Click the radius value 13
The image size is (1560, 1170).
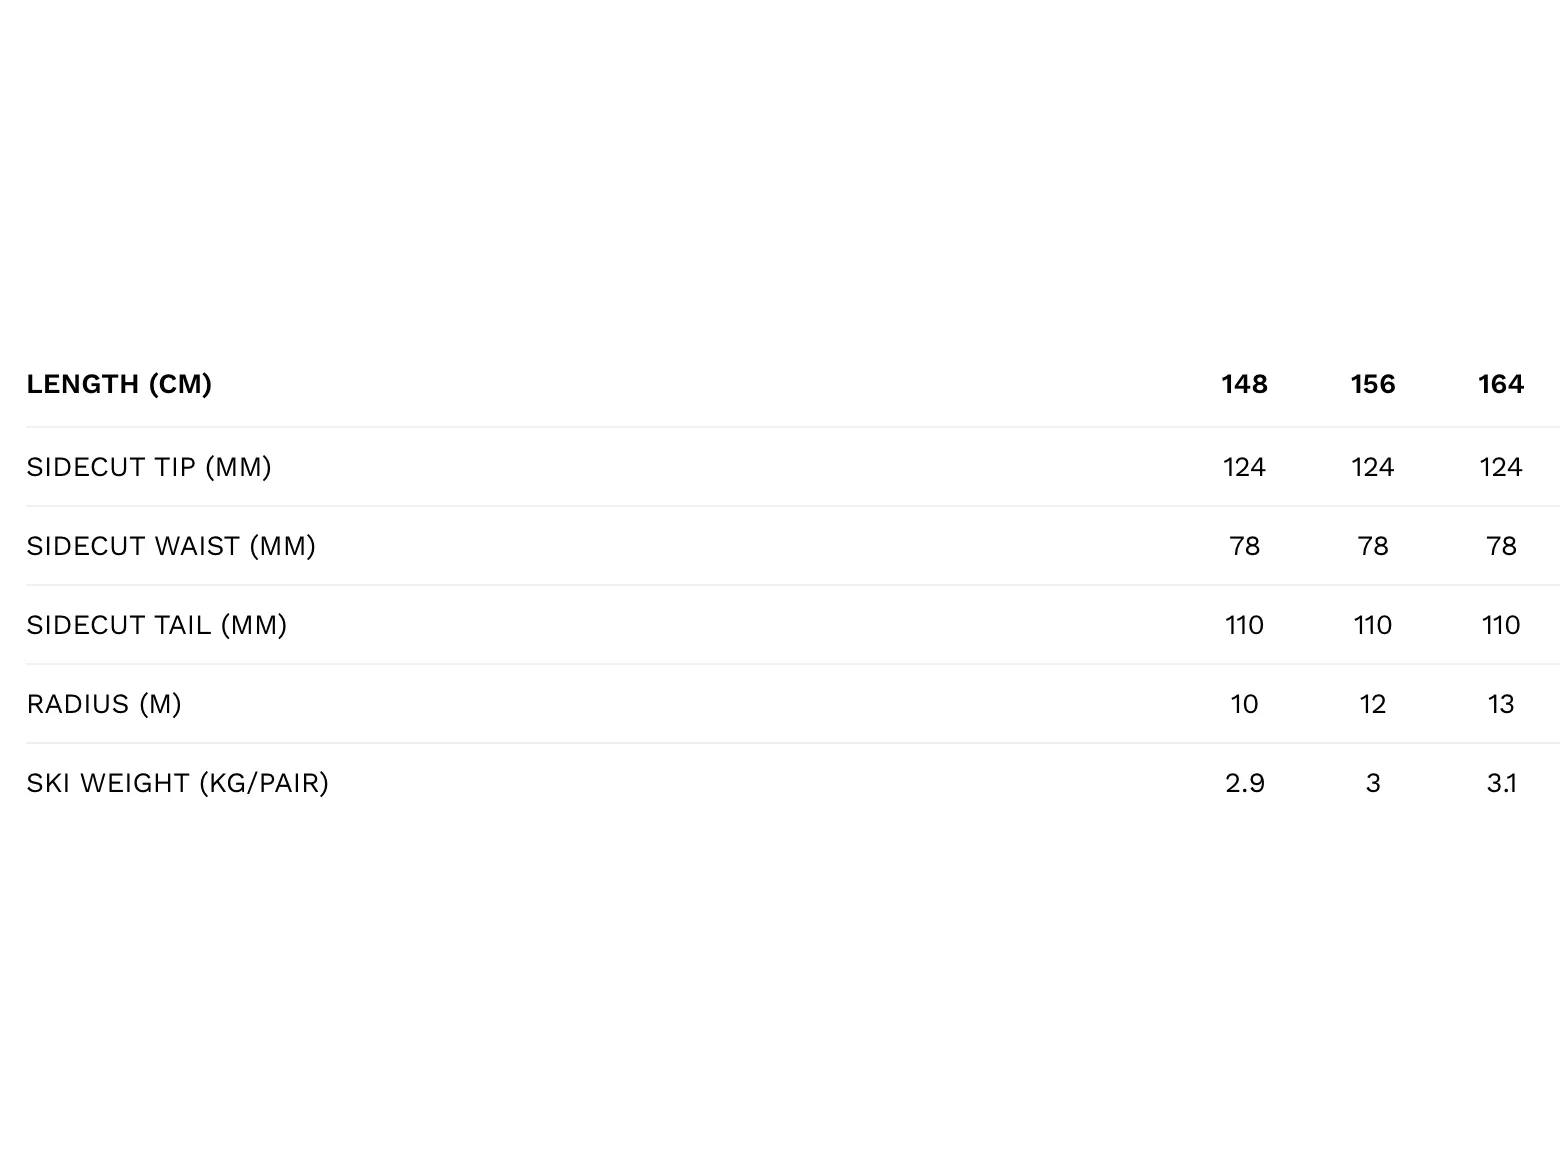click(1501, 704)
